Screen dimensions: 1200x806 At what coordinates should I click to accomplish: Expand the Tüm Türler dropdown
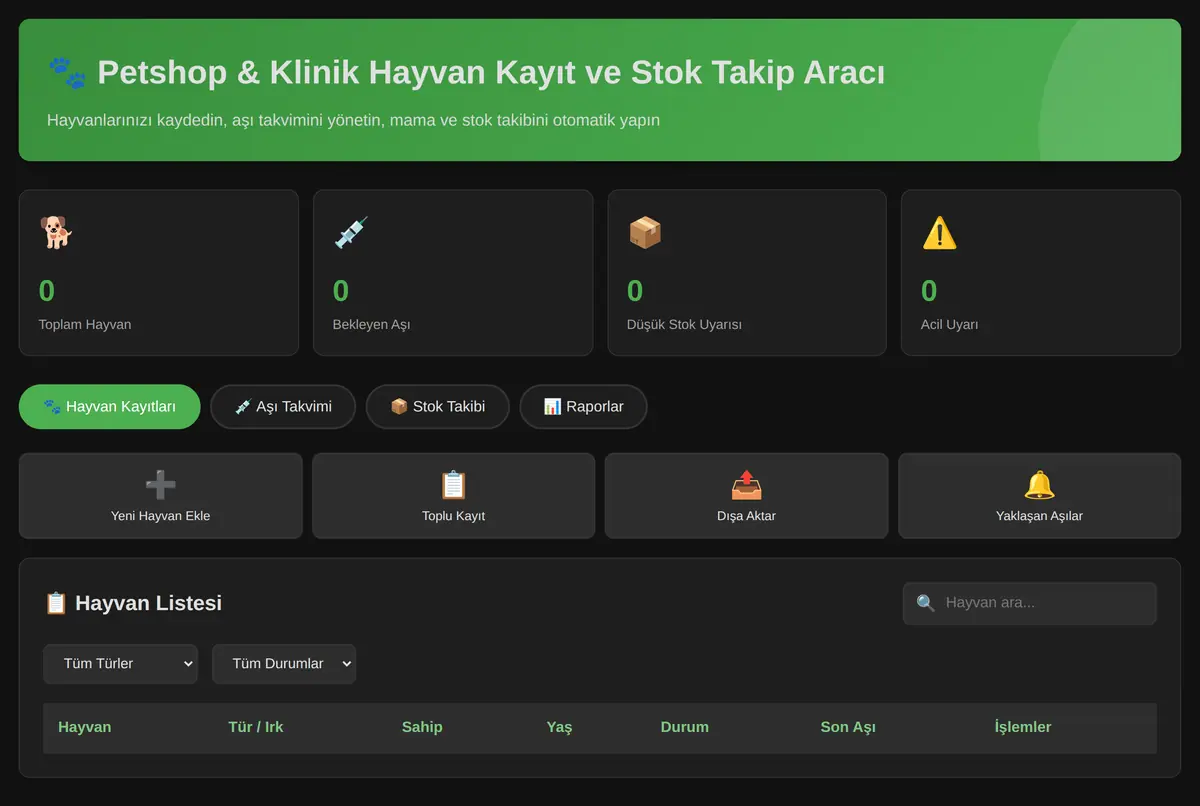[120, 664]
